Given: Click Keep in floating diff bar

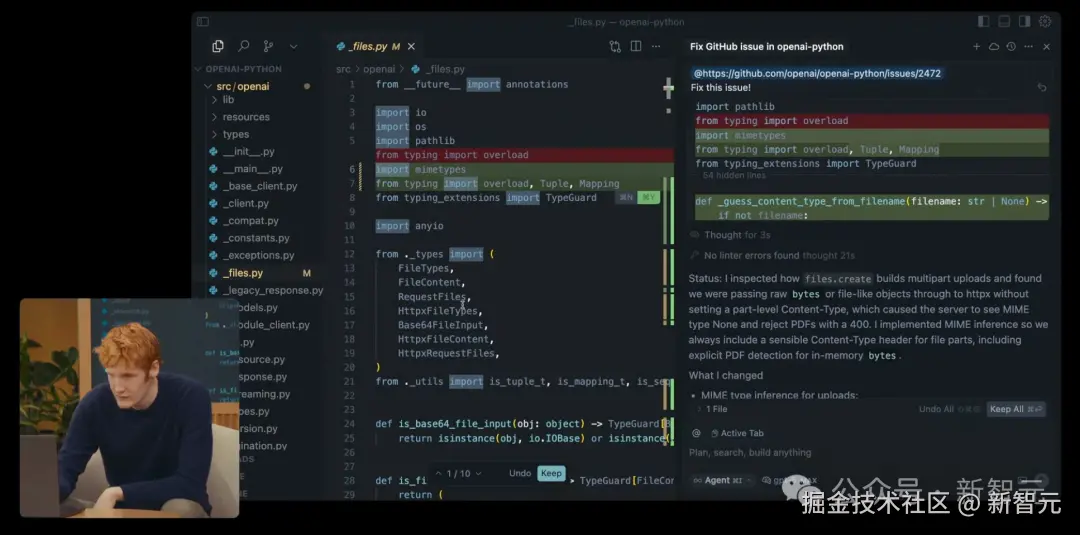Looking at the screenshot, I should click(551, 474).
